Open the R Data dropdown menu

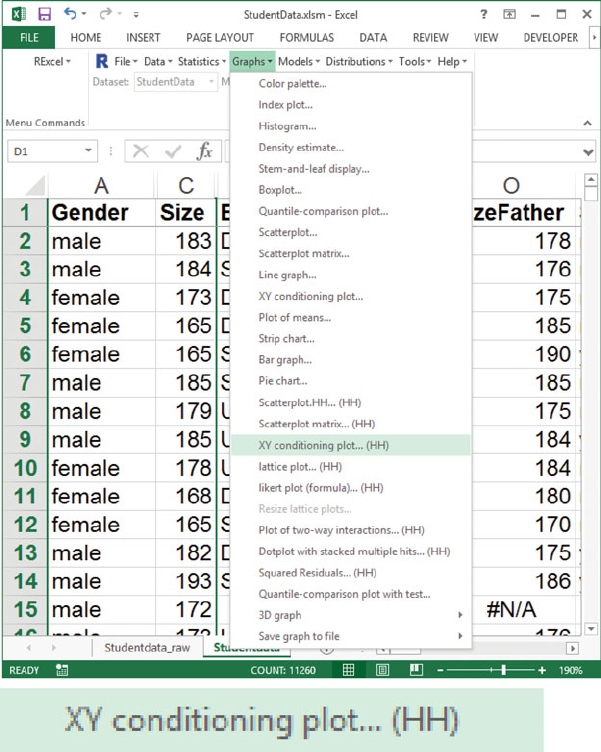click(158, 61)
